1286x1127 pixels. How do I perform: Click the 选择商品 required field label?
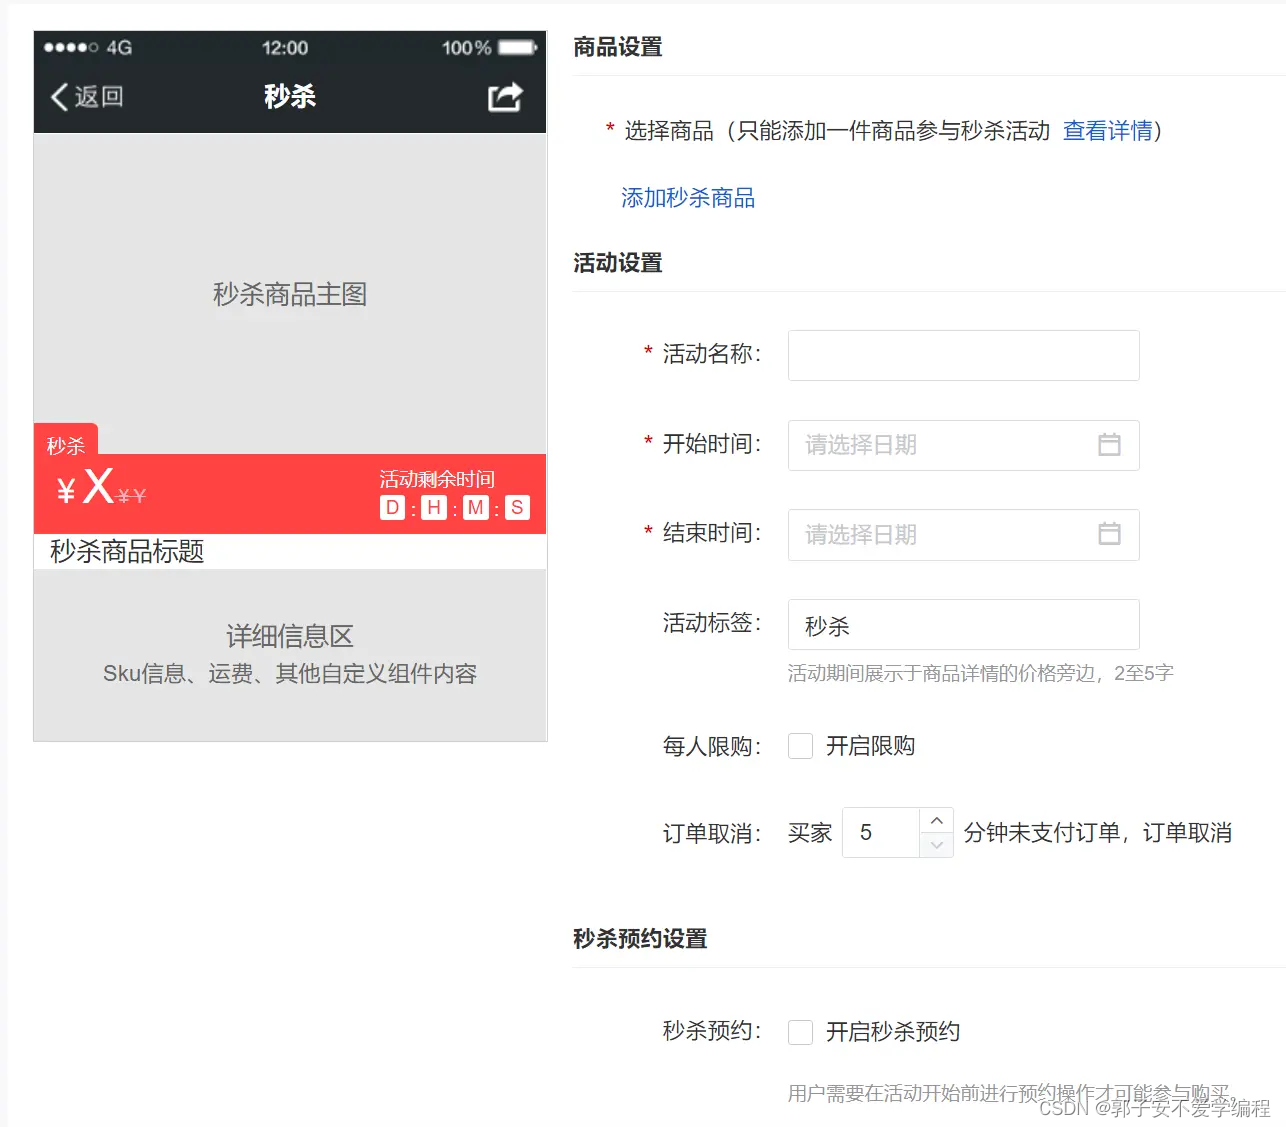click(669, 131)
